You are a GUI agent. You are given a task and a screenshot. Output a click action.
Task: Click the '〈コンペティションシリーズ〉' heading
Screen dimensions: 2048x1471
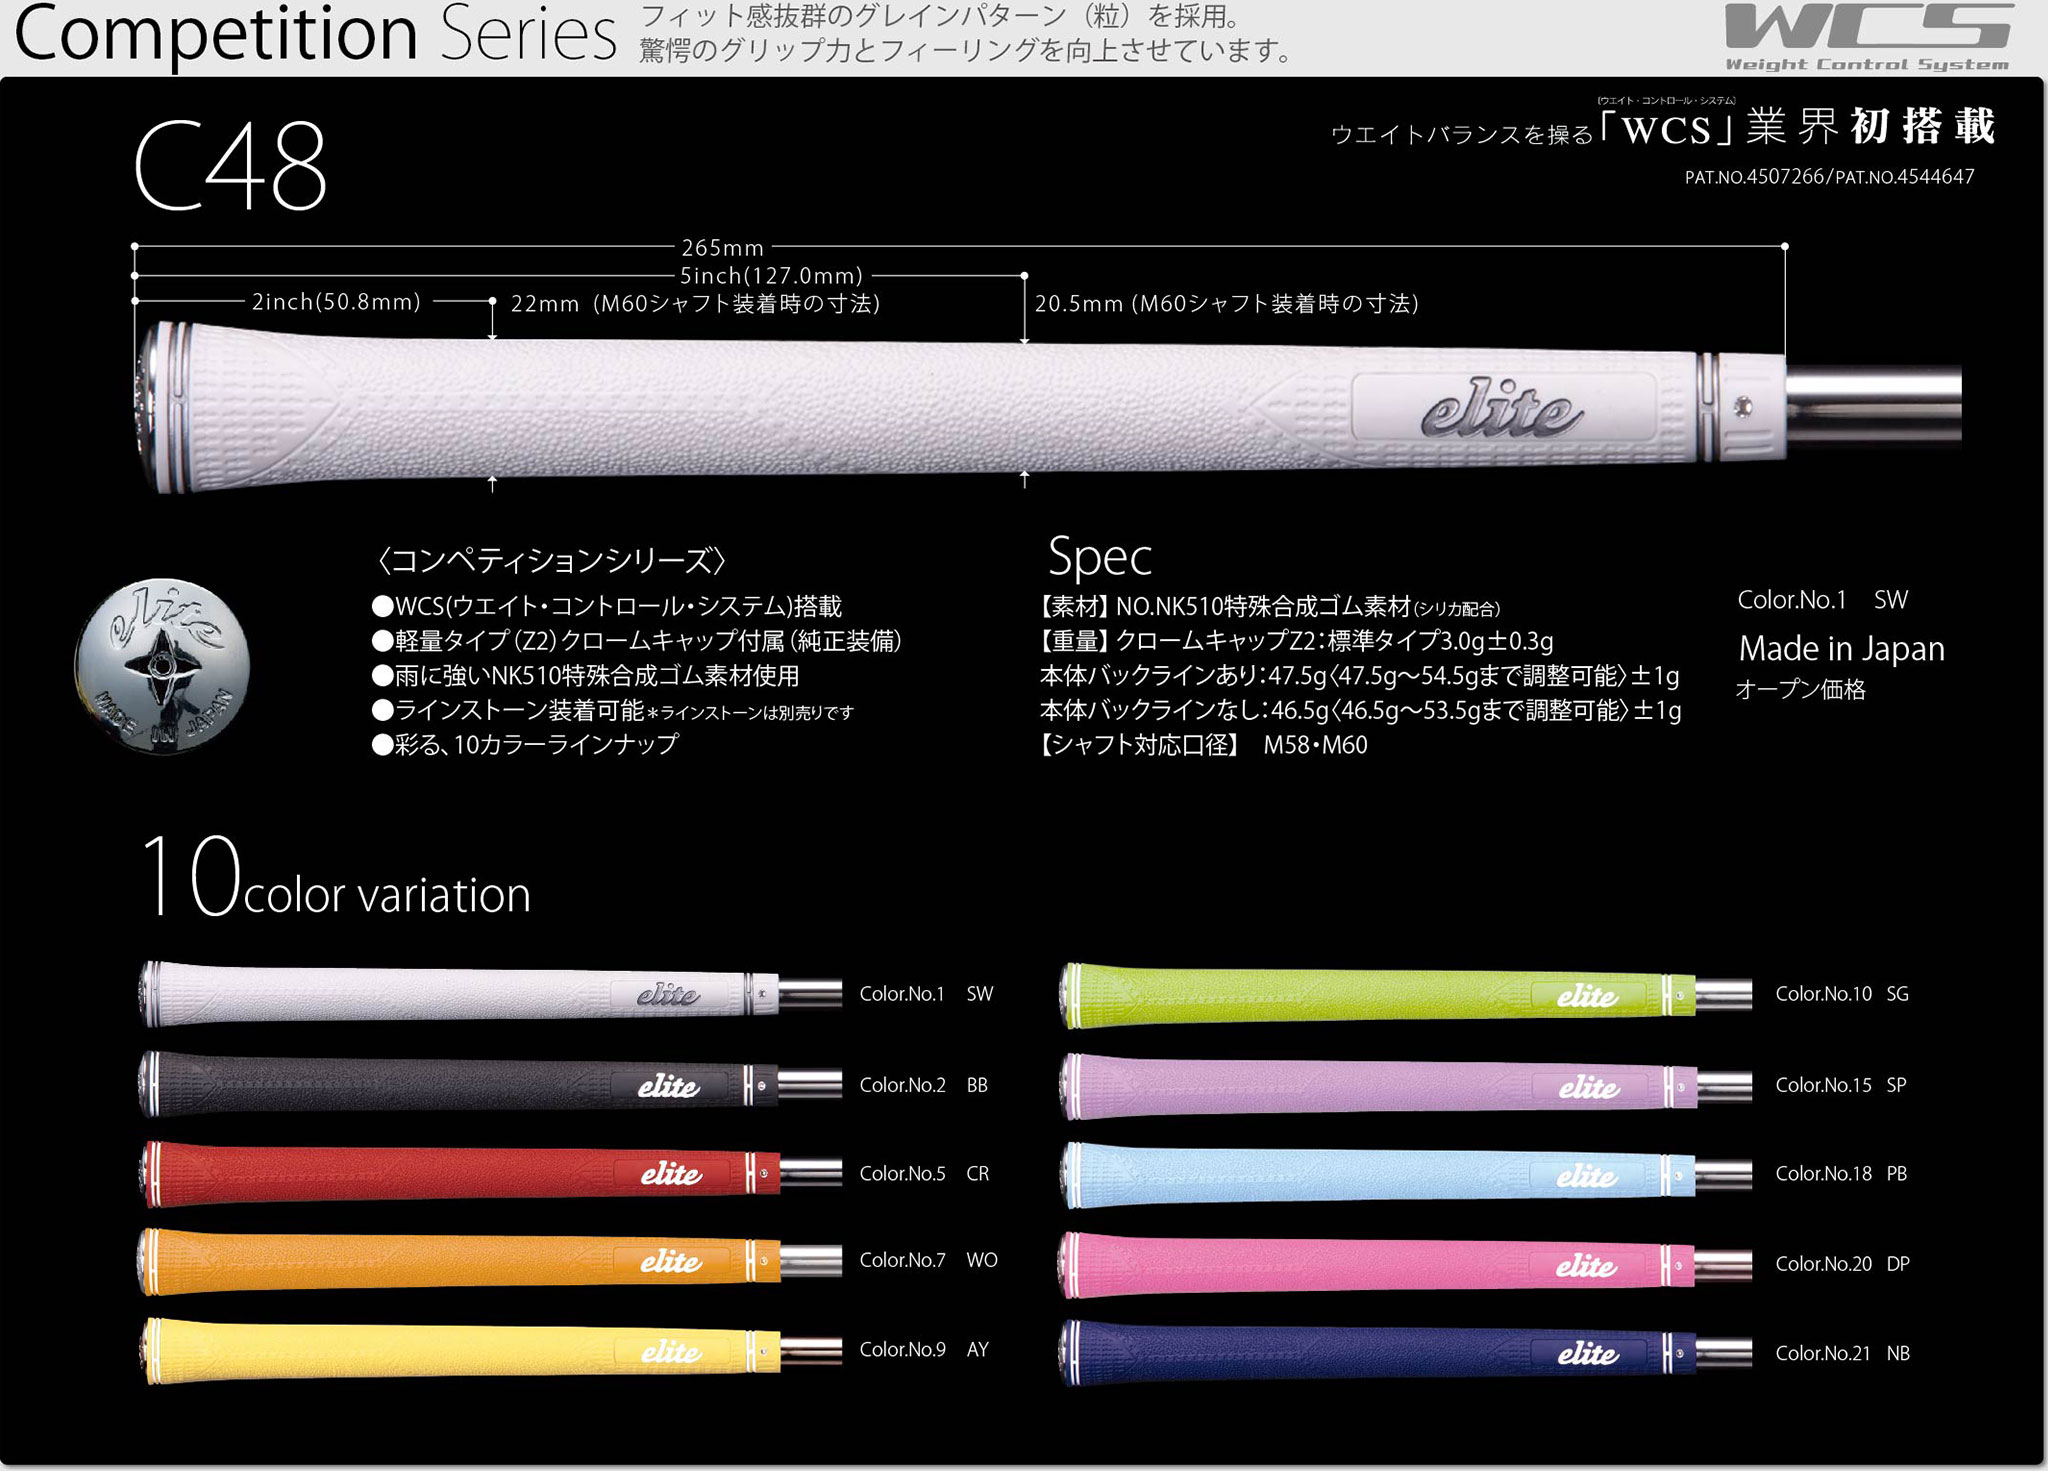point(550,560)
